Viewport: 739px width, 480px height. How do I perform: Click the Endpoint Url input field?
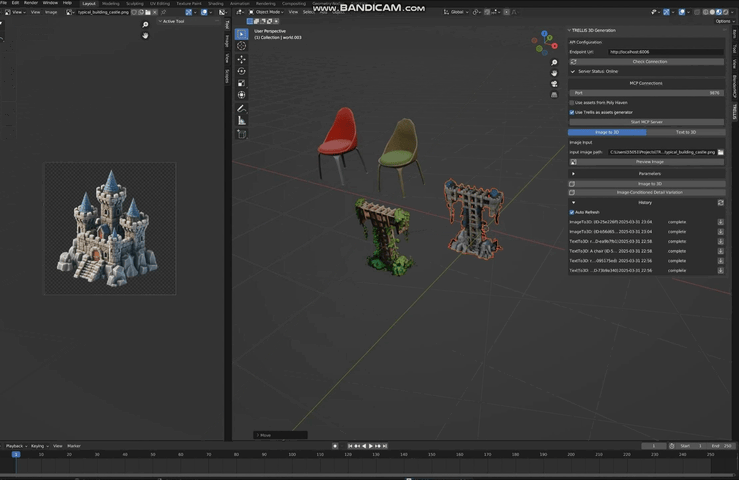coord(666,52)
